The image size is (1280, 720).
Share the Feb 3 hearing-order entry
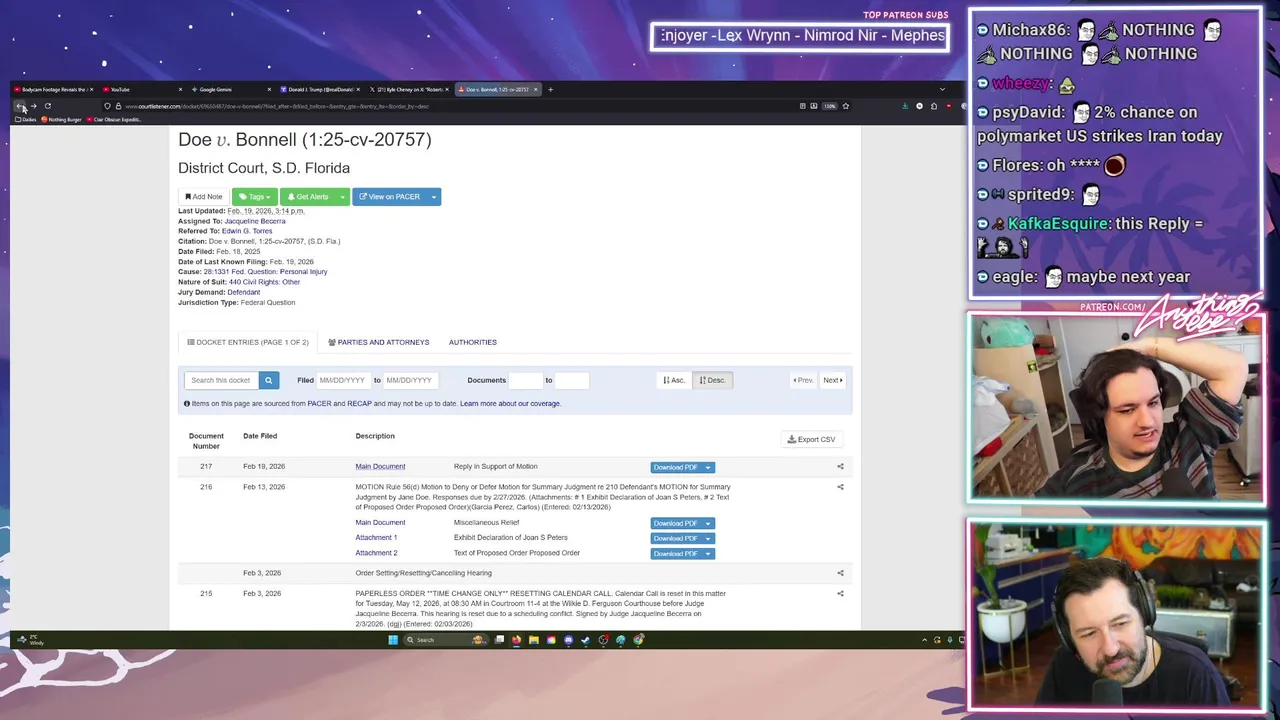[840, 573]
